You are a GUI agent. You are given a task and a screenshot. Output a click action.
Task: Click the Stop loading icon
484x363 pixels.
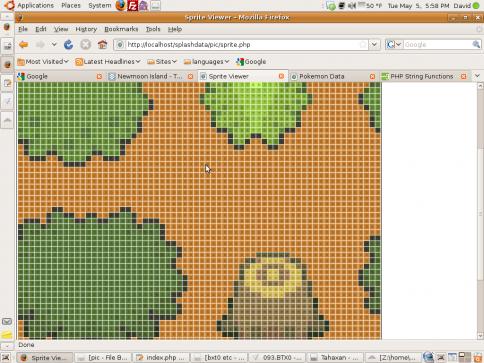pos(86,44)
